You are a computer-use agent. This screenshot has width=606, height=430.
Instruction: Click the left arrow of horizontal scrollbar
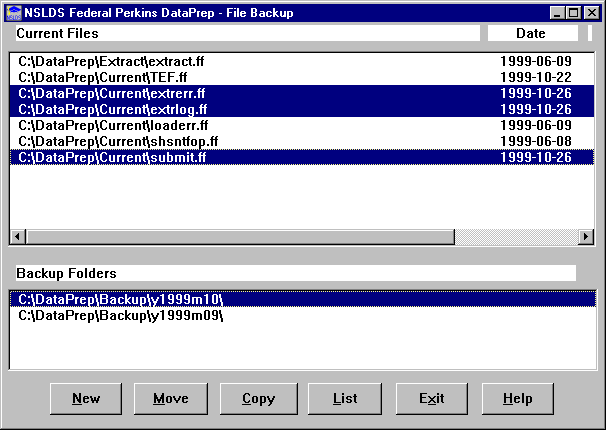[18, 236]
